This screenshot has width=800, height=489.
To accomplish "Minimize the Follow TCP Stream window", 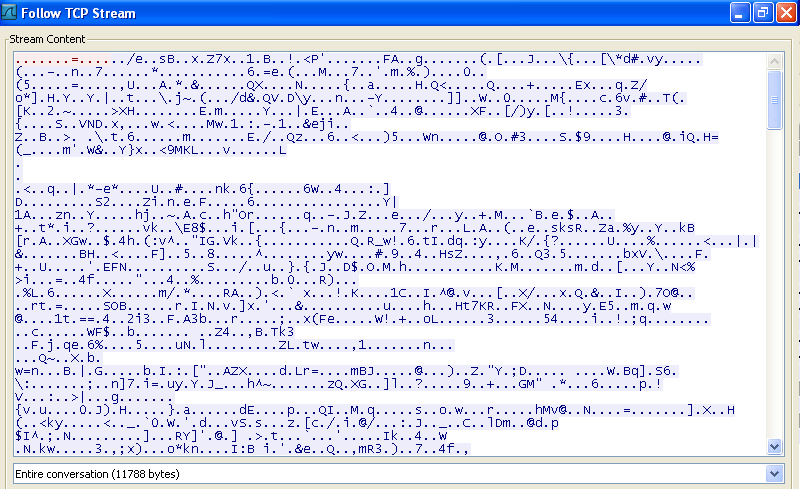I will click(739, 13).
